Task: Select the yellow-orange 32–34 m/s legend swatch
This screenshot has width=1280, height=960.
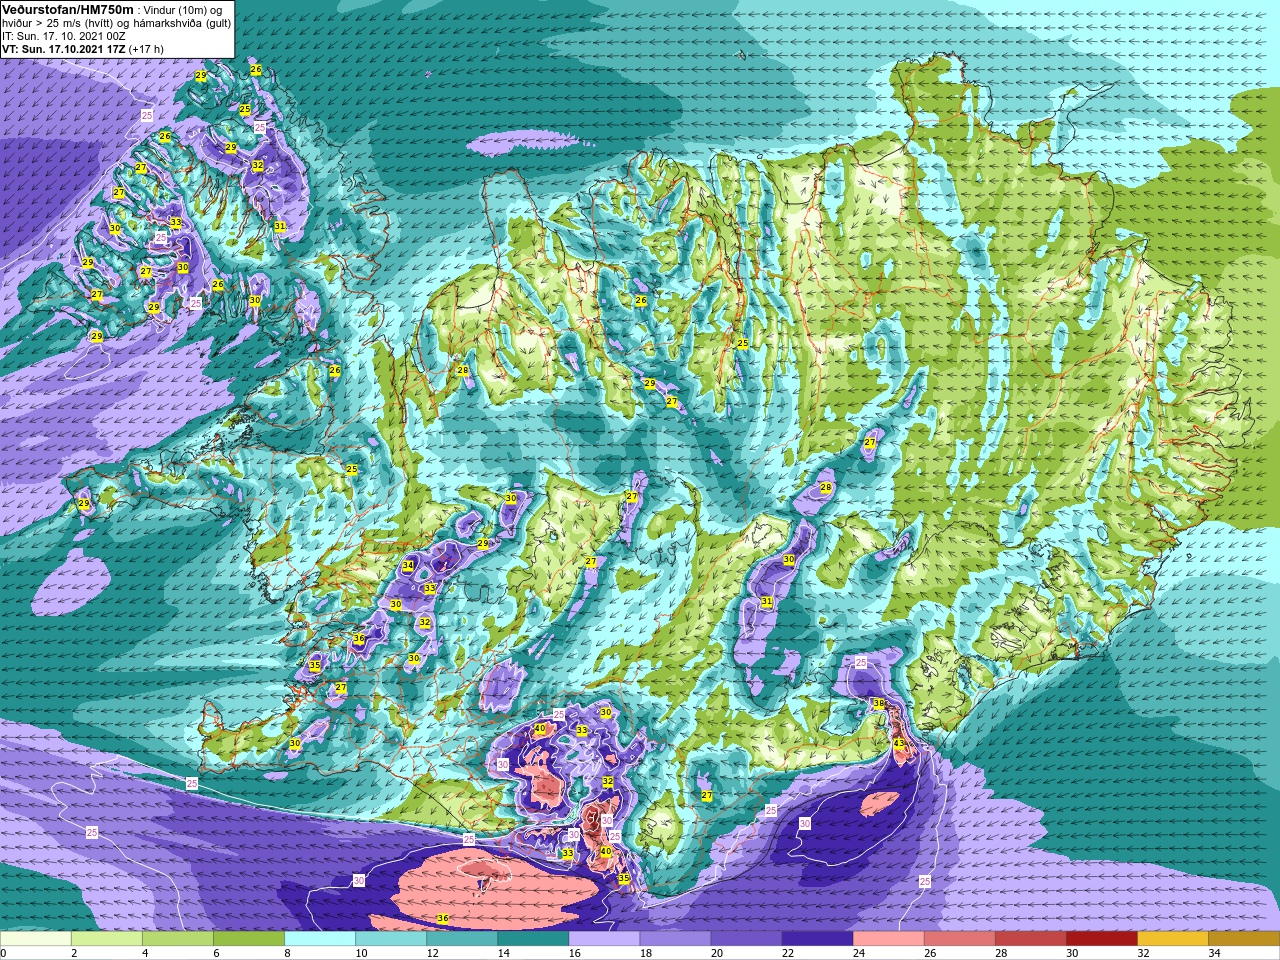Action: pyautogui.click(x=1172, y=939)
